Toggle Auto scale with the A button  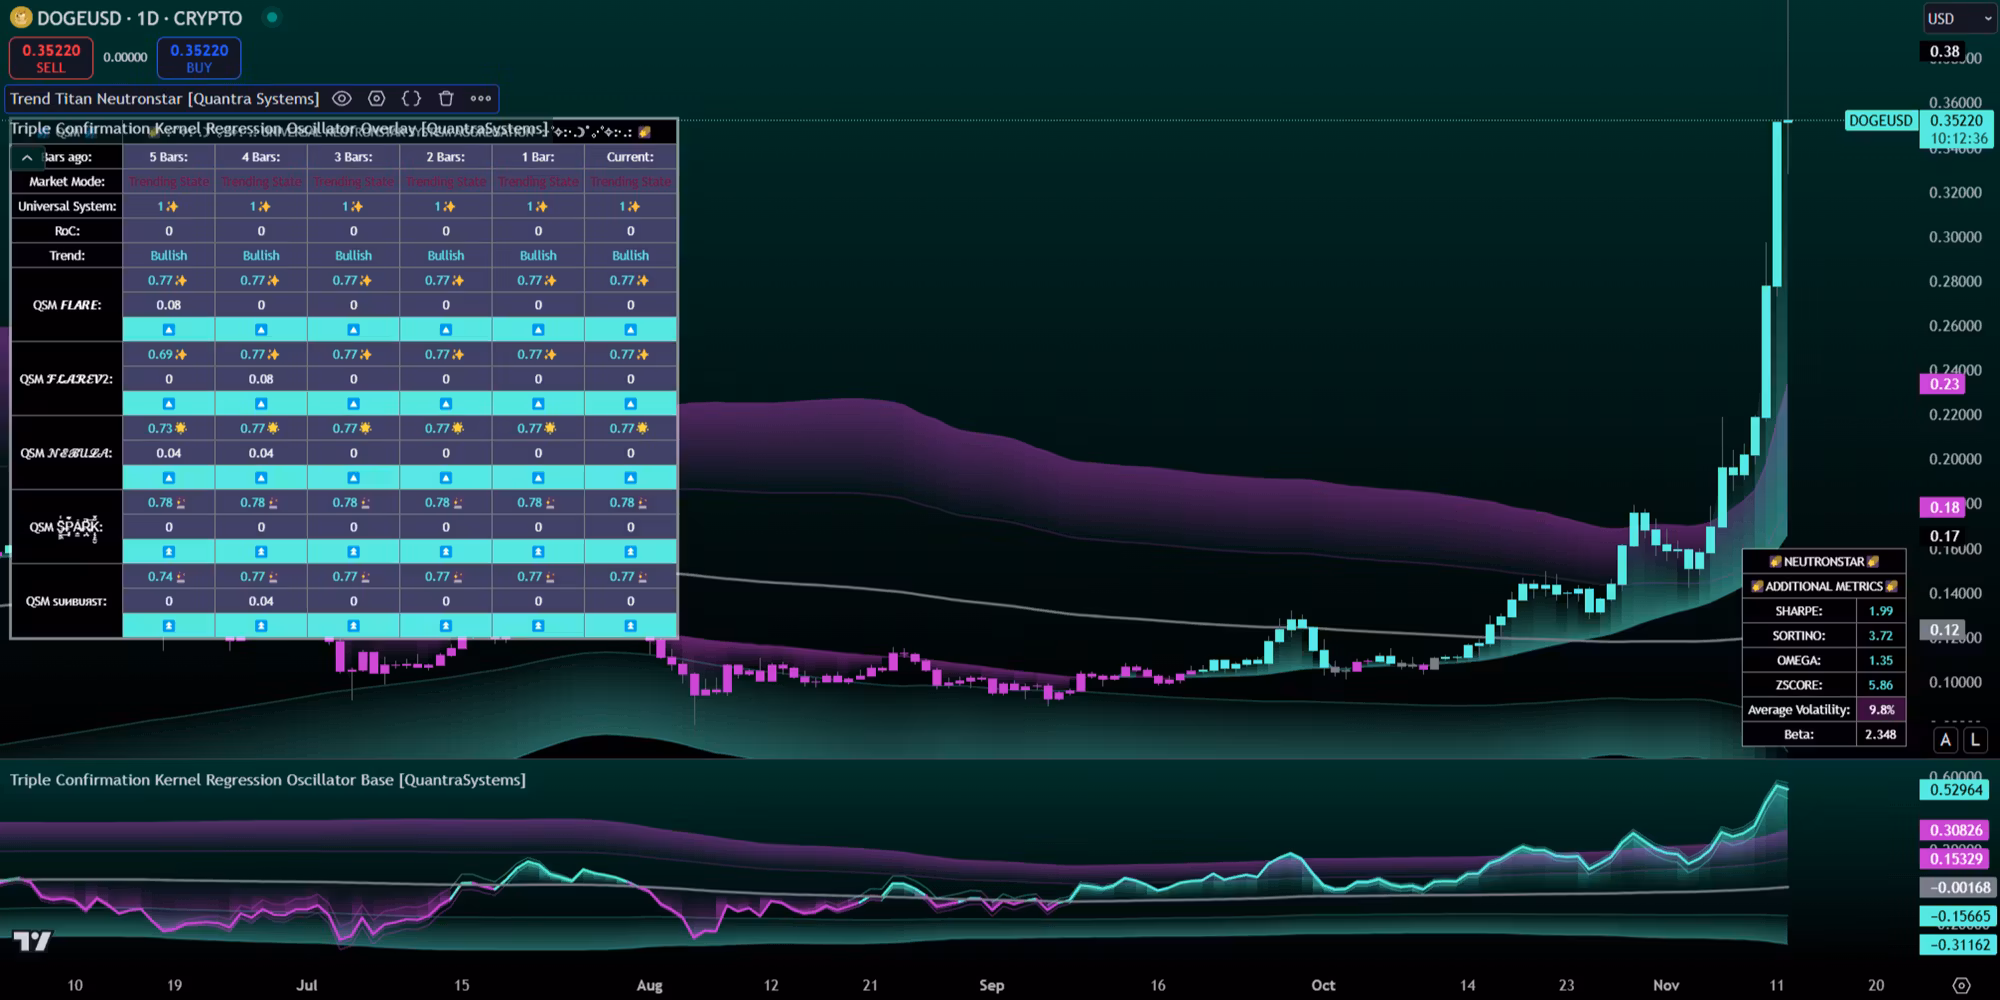1945,740
